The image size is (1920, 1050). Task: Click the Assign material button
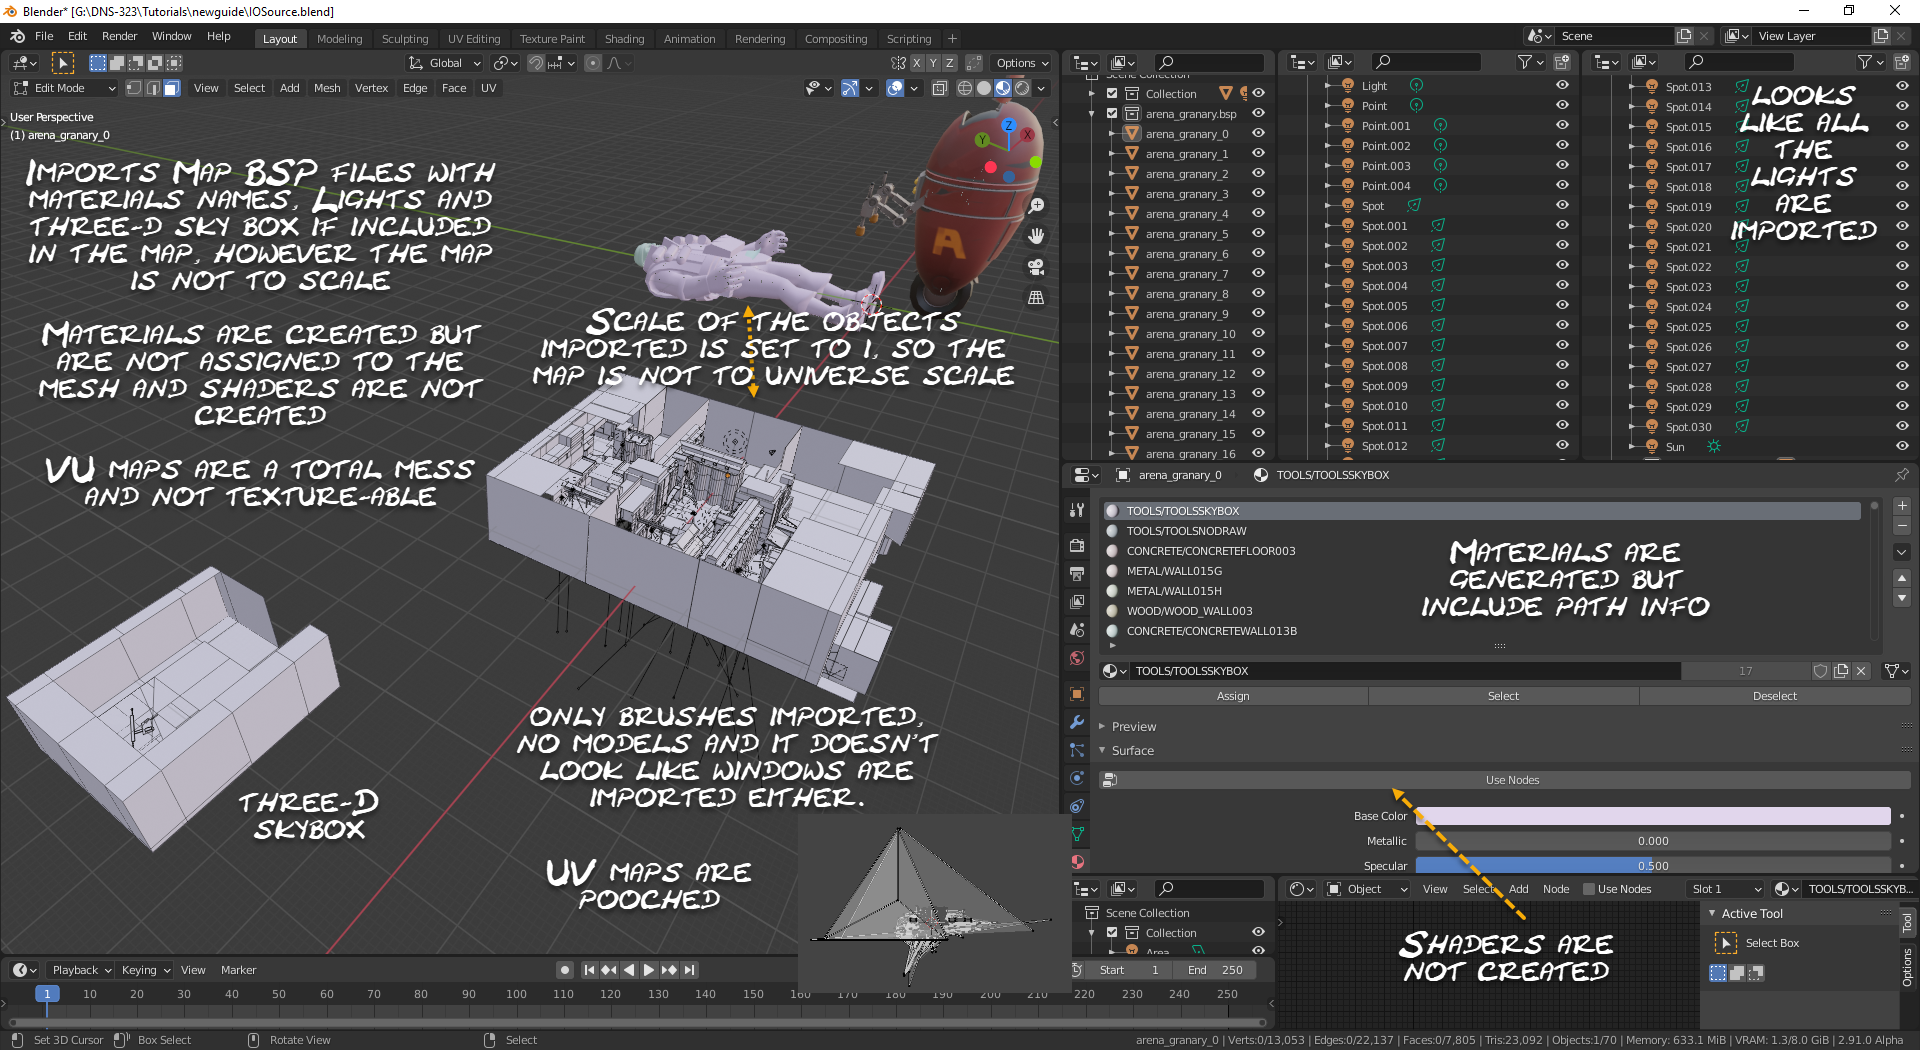pyautogui.click(x=1233, y=696)
